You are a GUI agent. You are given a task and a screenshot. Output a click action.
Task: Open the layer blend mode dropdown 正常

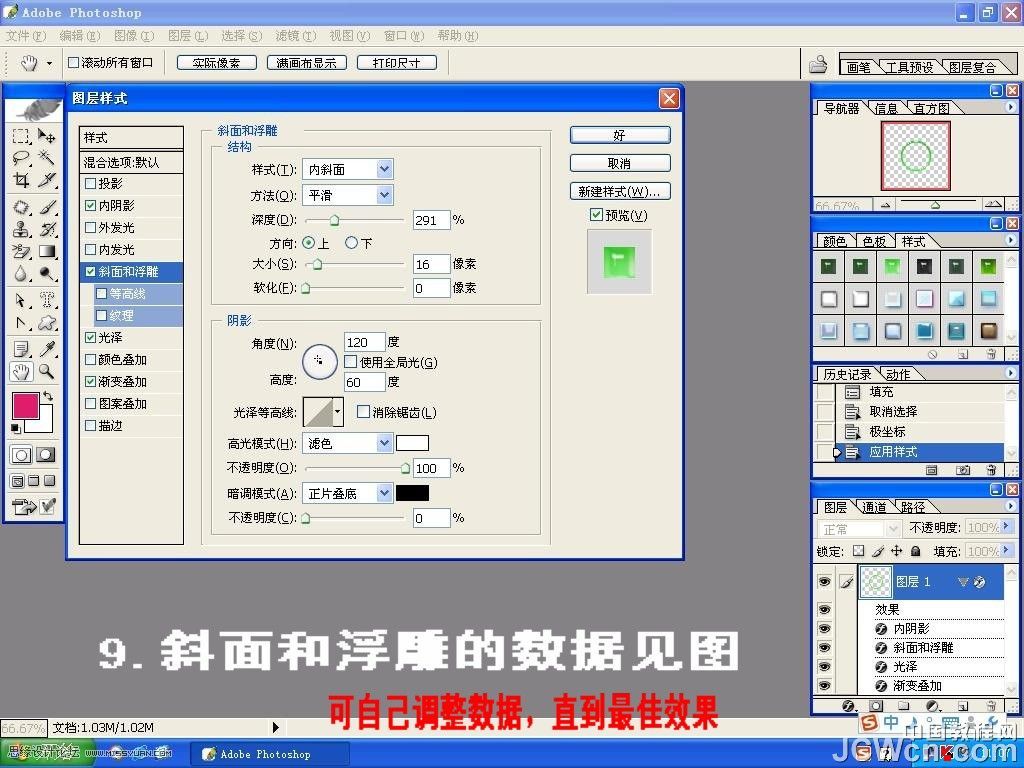tap(859, 528)
